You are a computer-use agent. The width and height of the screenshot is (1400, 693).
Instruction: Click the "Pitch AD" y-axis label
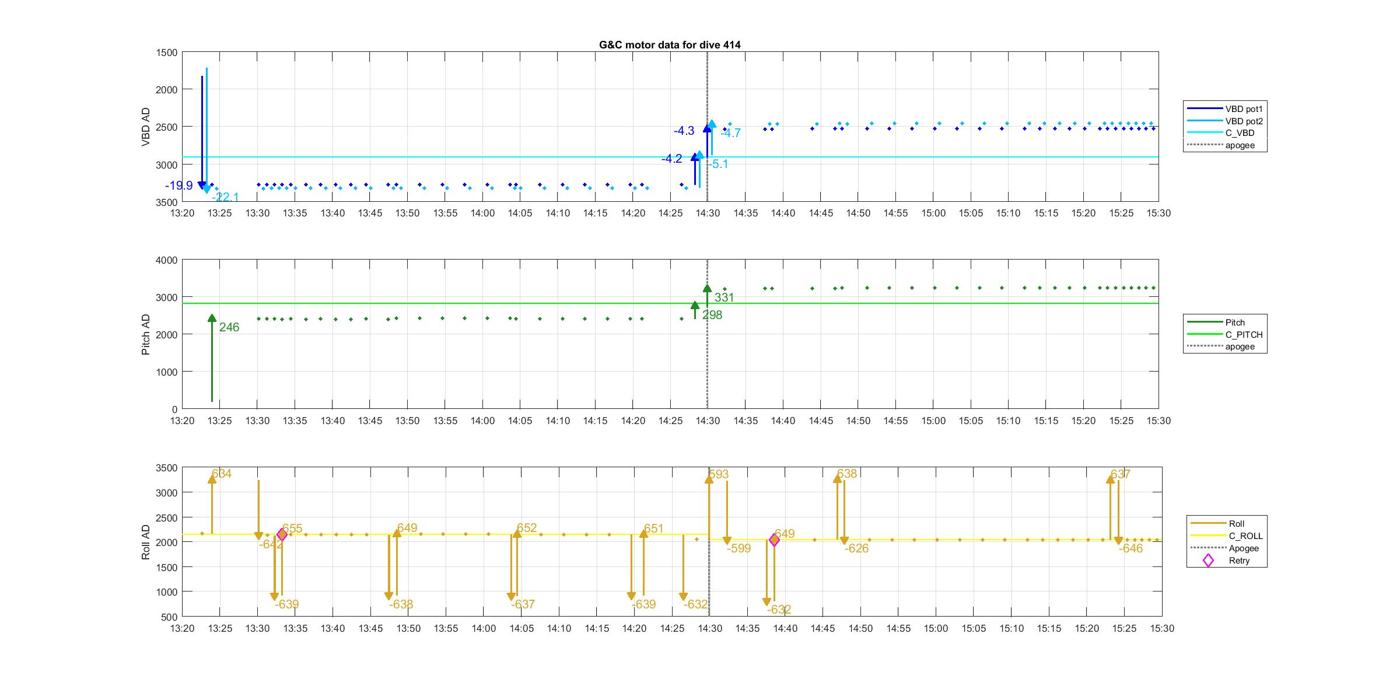point(146,334)
